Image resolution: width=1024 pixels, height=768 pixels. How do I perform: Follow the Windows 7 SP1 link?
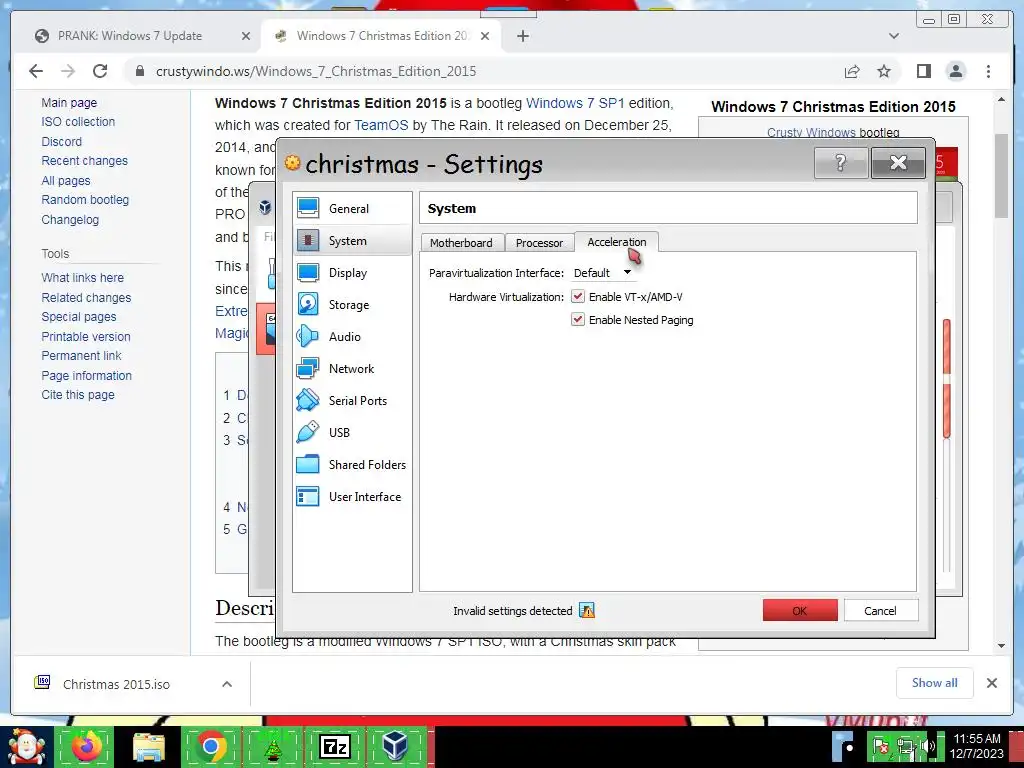tap(575, 103)
